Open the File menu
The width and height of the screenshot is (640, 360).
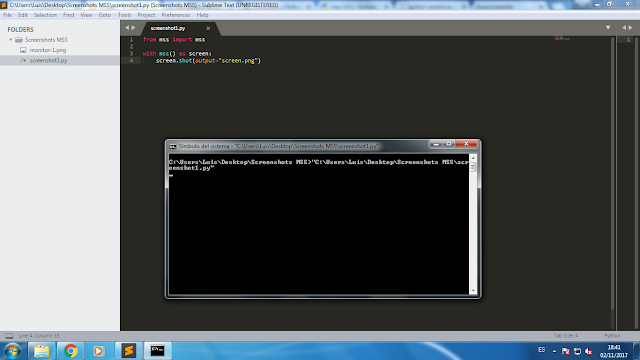pyautogui.click(x=7, y=15)
